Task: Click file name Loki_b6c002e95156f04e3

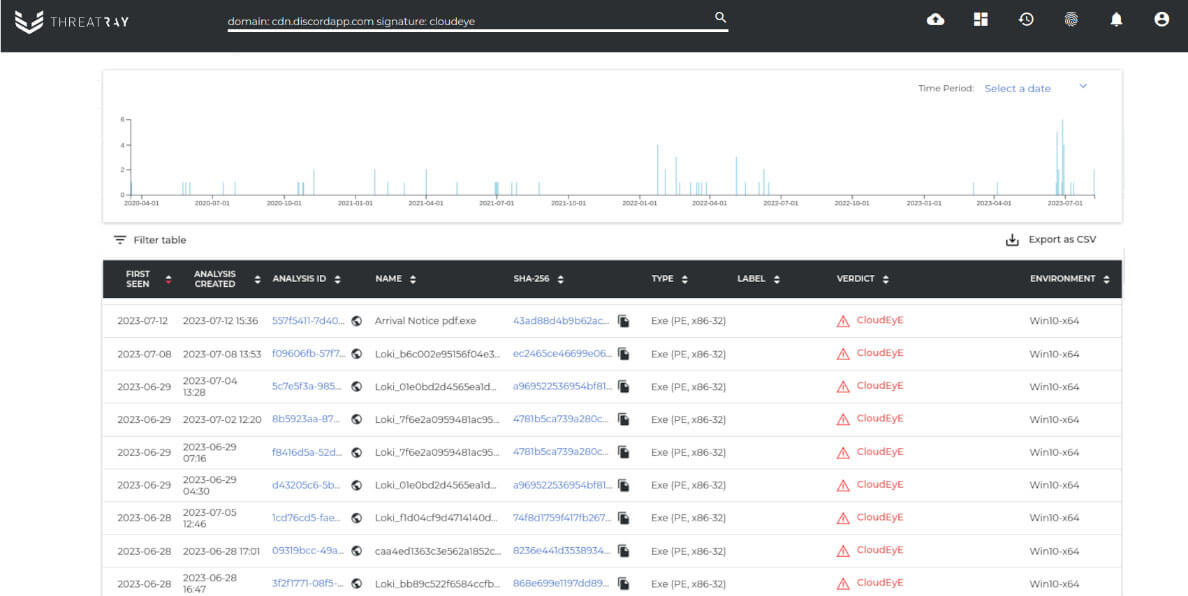Action: (x=438, y=354)
